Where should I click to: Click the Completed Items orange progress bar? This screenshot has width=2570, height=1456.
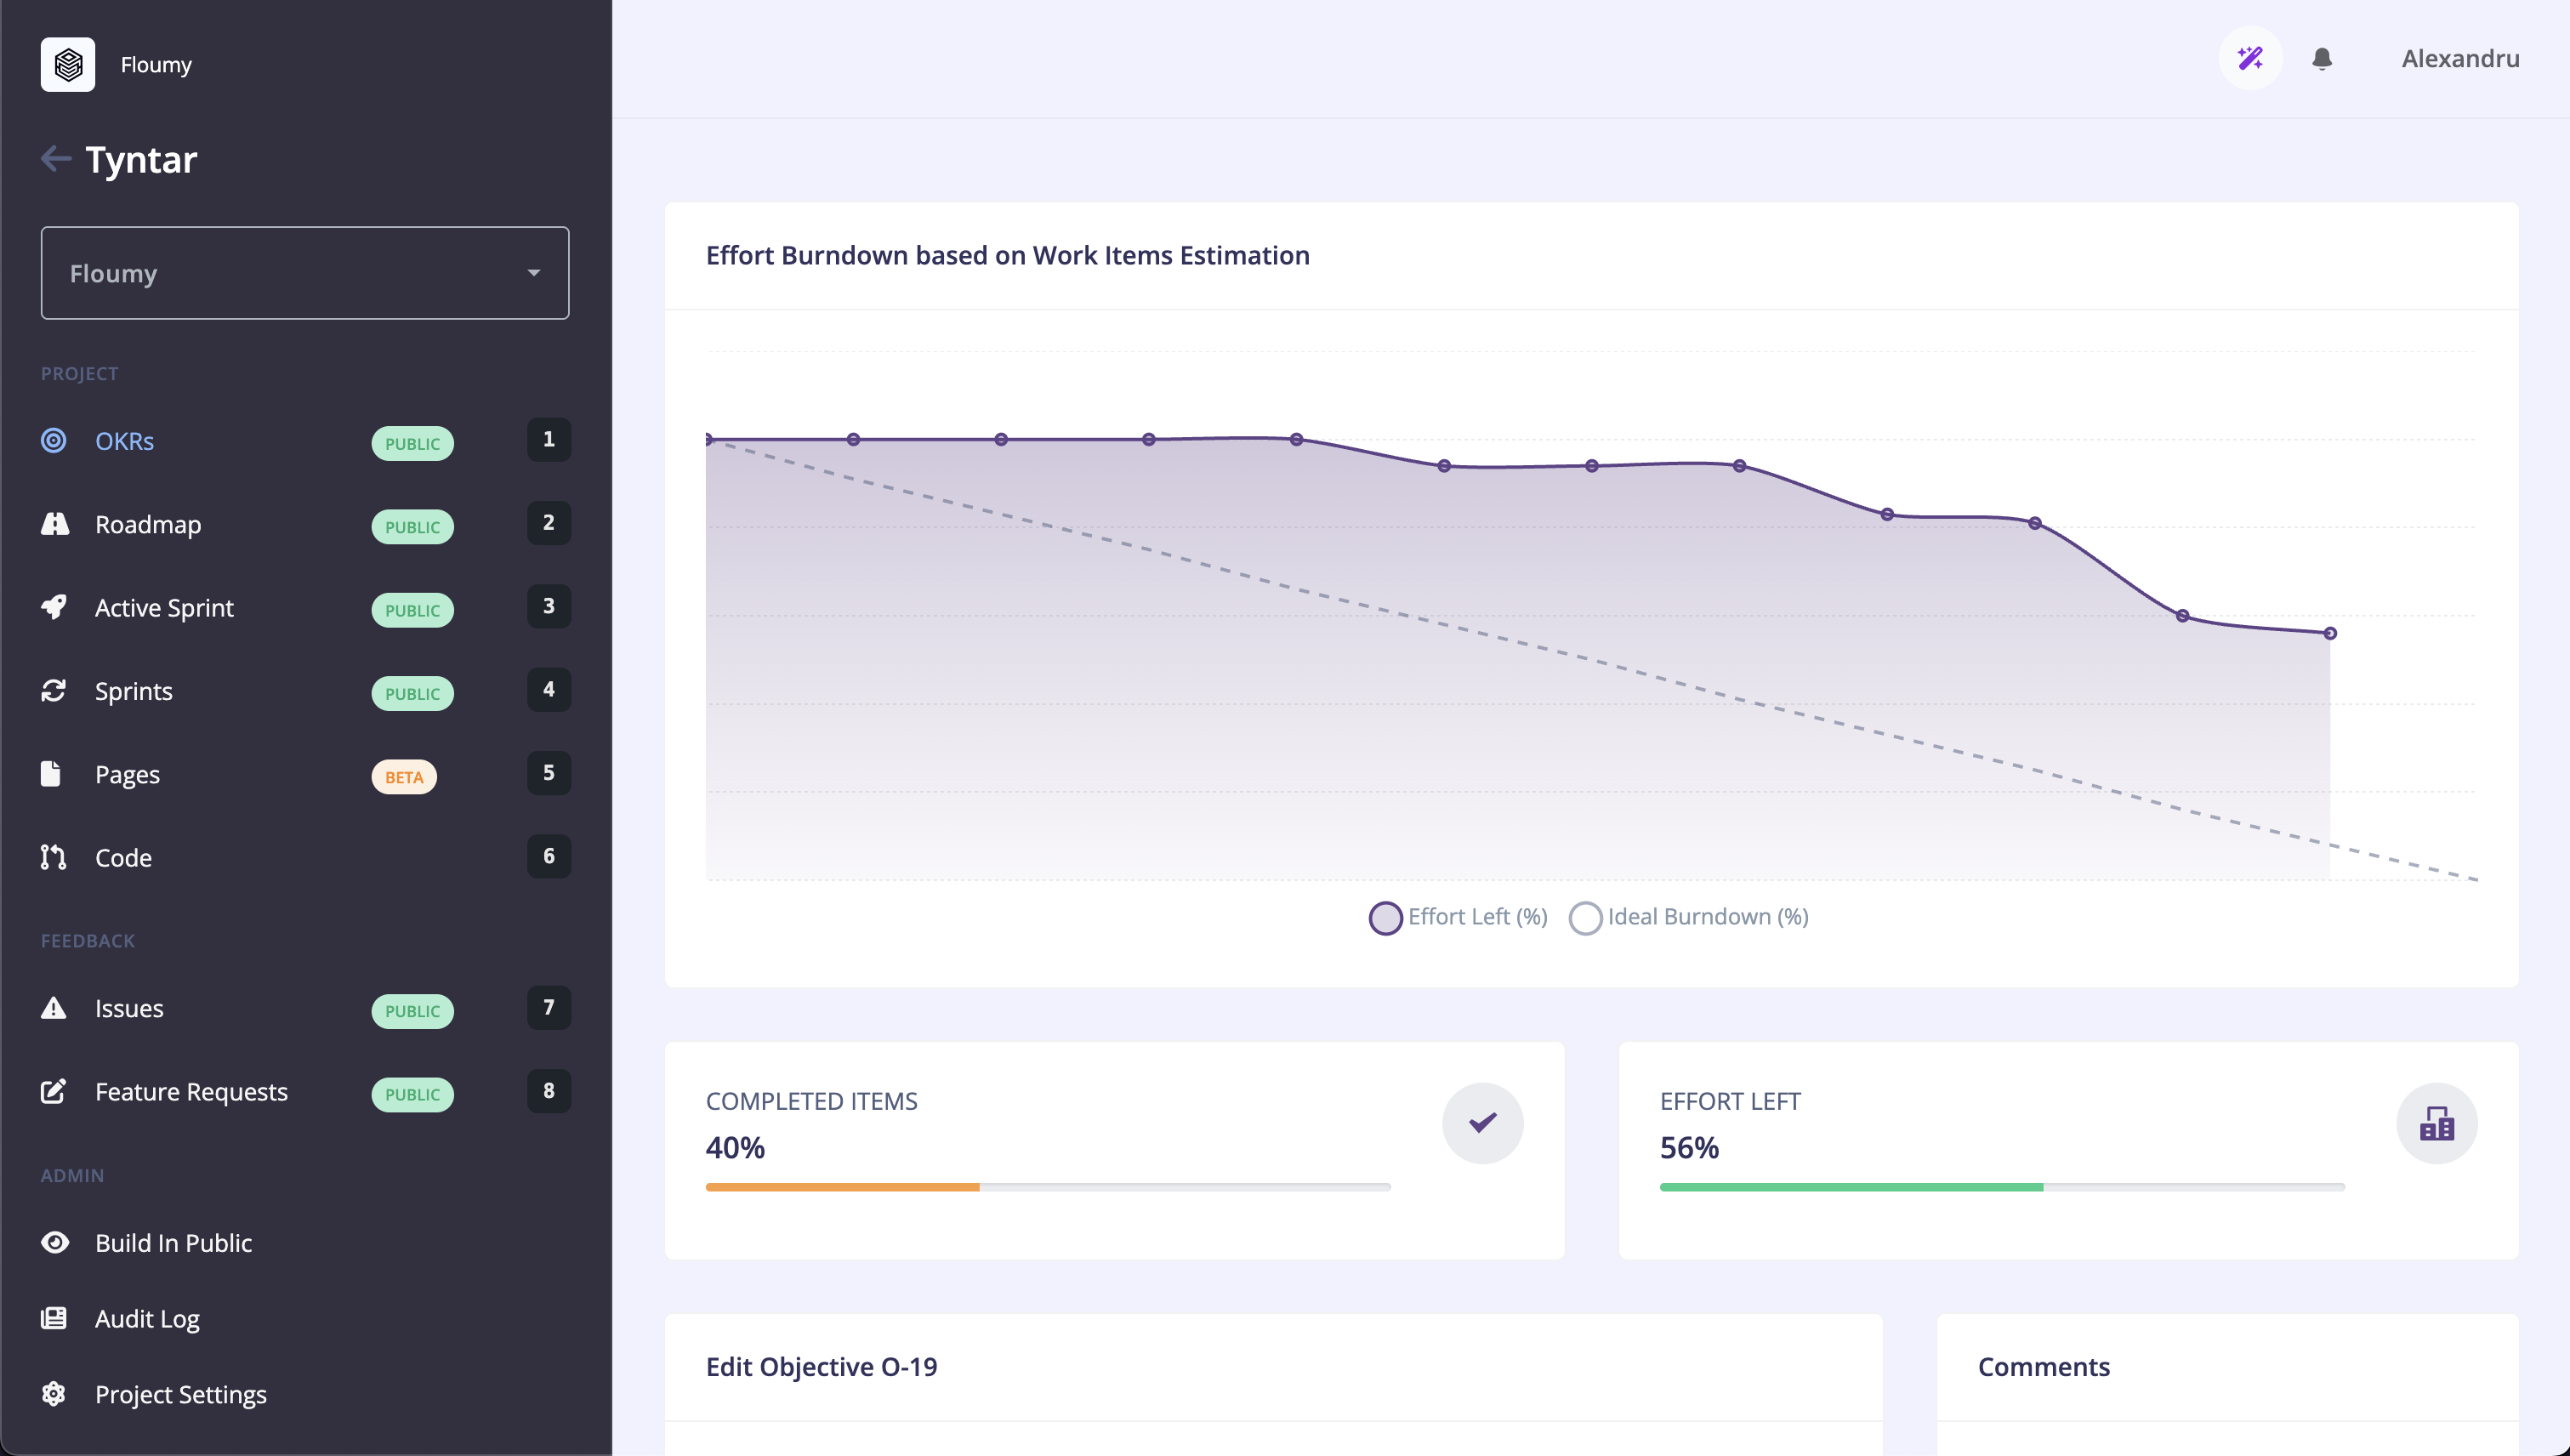tap(842, 1187)
